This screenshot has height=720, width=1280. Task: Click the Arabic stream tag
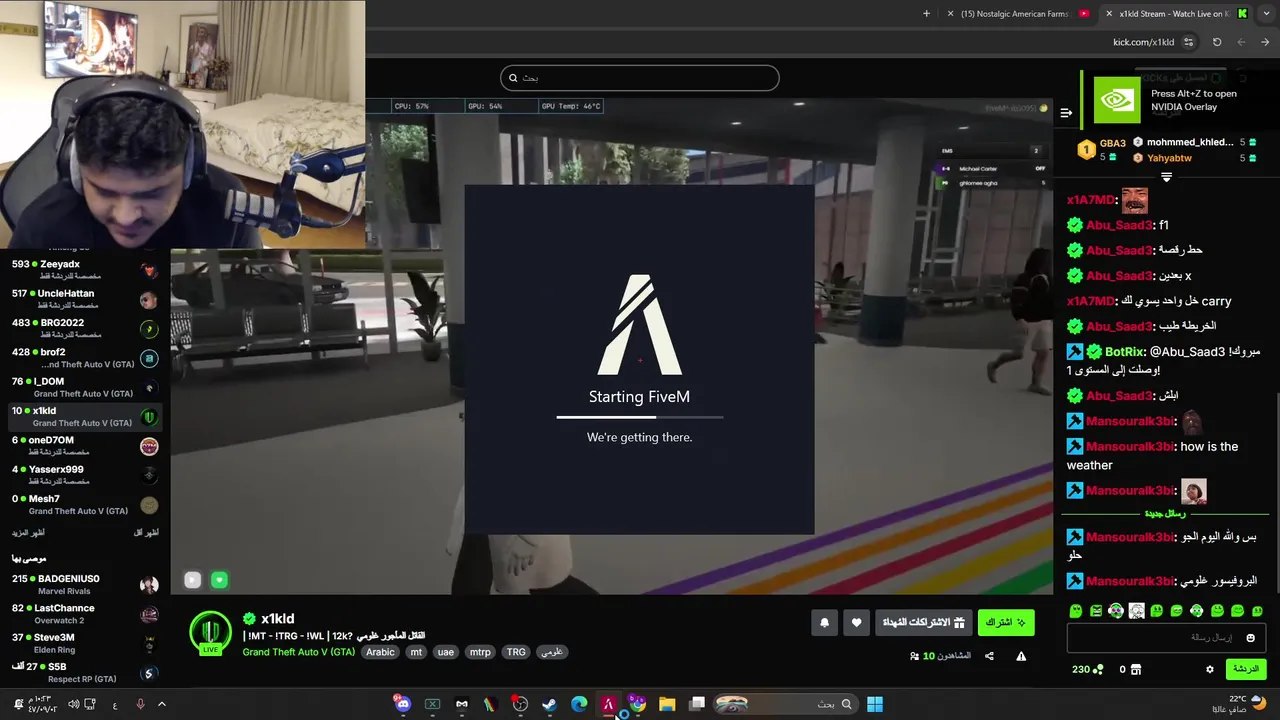380,652
